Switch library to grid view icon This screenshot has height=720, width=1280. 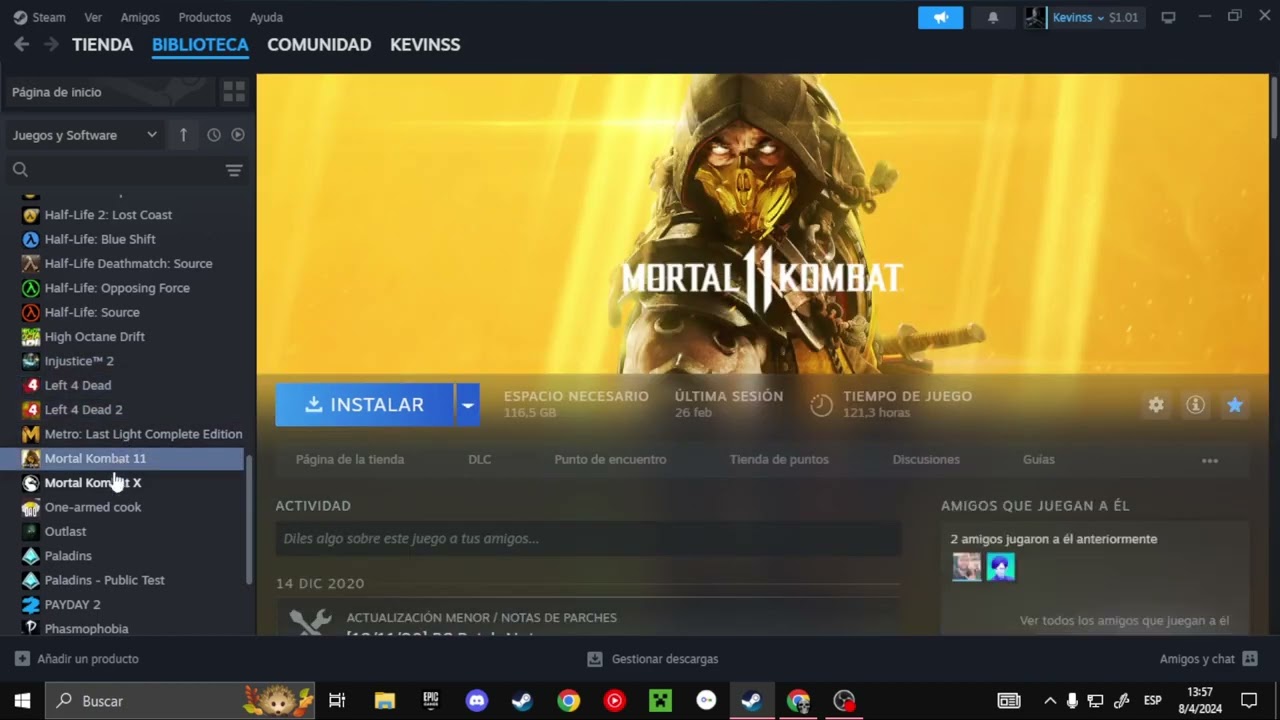coord(234,92)
